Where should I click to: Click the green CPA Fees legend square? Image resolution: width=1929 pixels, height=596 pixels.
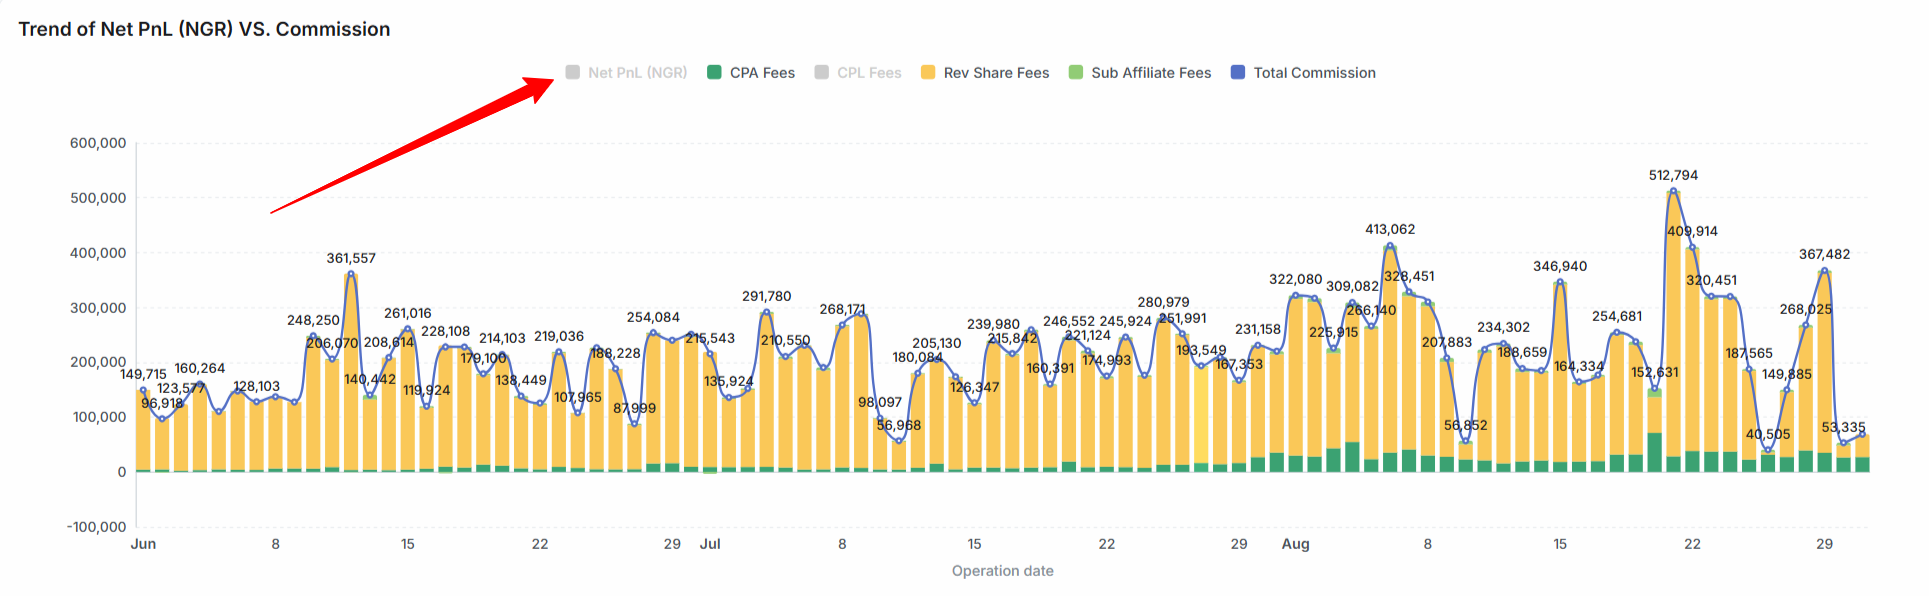point(714,72)
